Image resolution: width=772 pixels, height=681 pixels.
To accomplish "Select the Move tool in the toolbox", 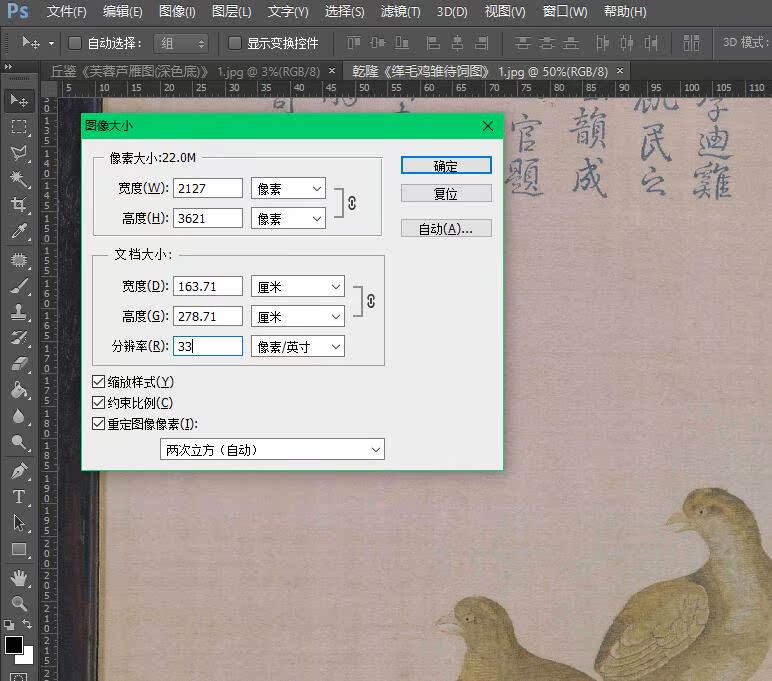I will pos(19,100).
